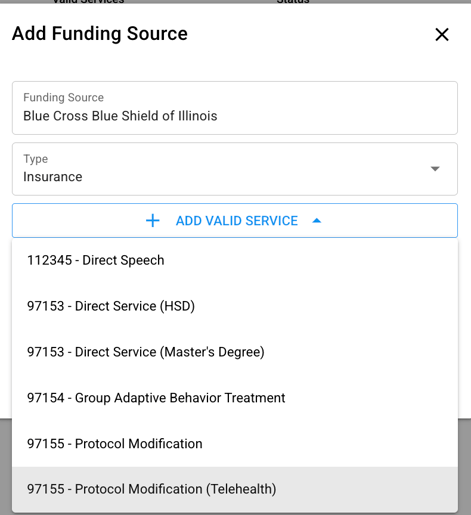Collapse the service list via the up caret
The height and width of the screenshot is (515, 471).
click(317, 221)
